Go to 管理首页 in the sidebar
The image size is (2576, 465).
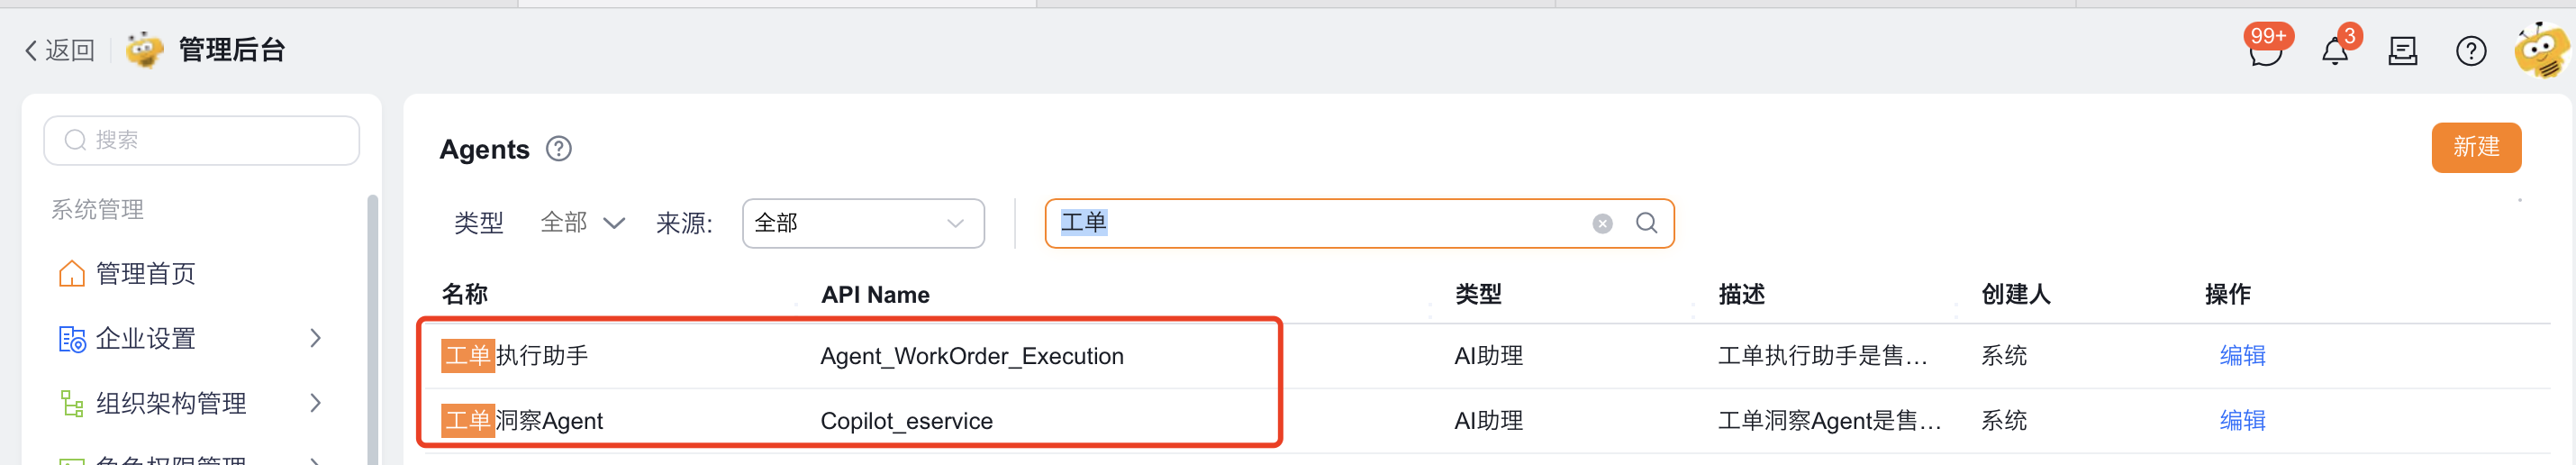(145, 274)
